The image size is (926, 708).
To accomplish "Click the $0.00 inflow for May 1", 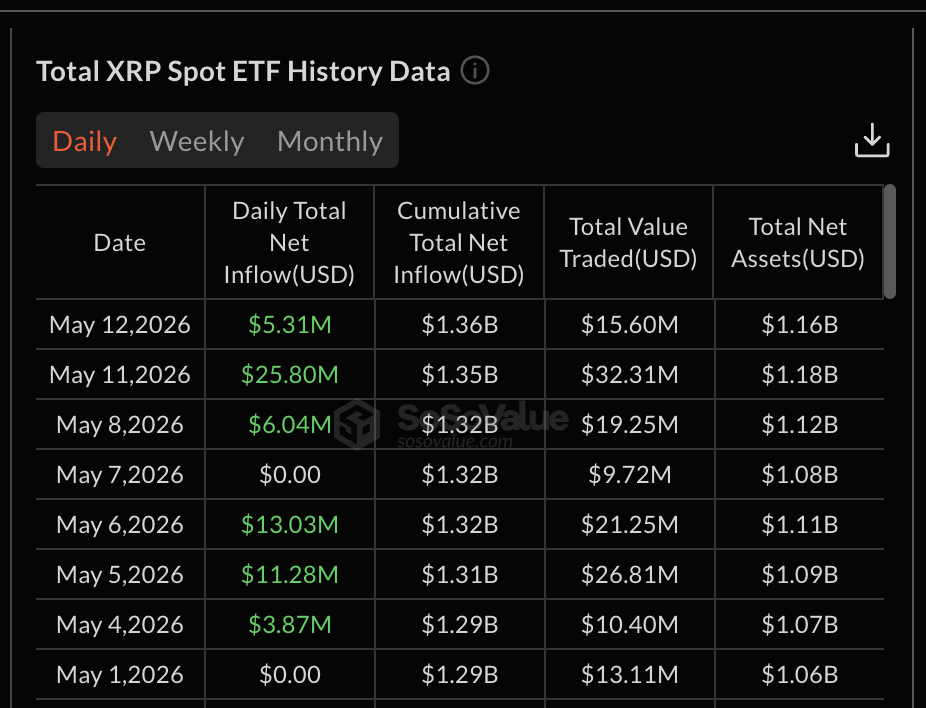I will pos(289,674).
